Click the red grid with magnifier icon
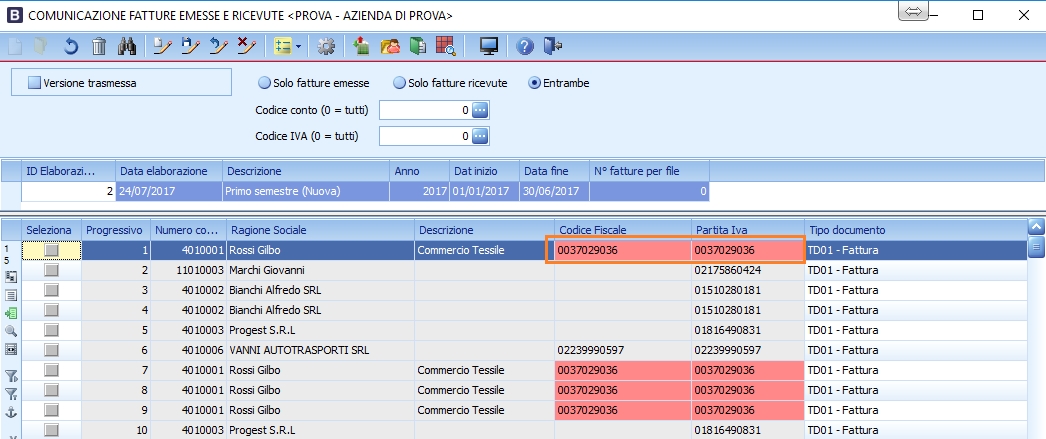The height and width of the screenshot is (439, 1046). click(446, 46)
